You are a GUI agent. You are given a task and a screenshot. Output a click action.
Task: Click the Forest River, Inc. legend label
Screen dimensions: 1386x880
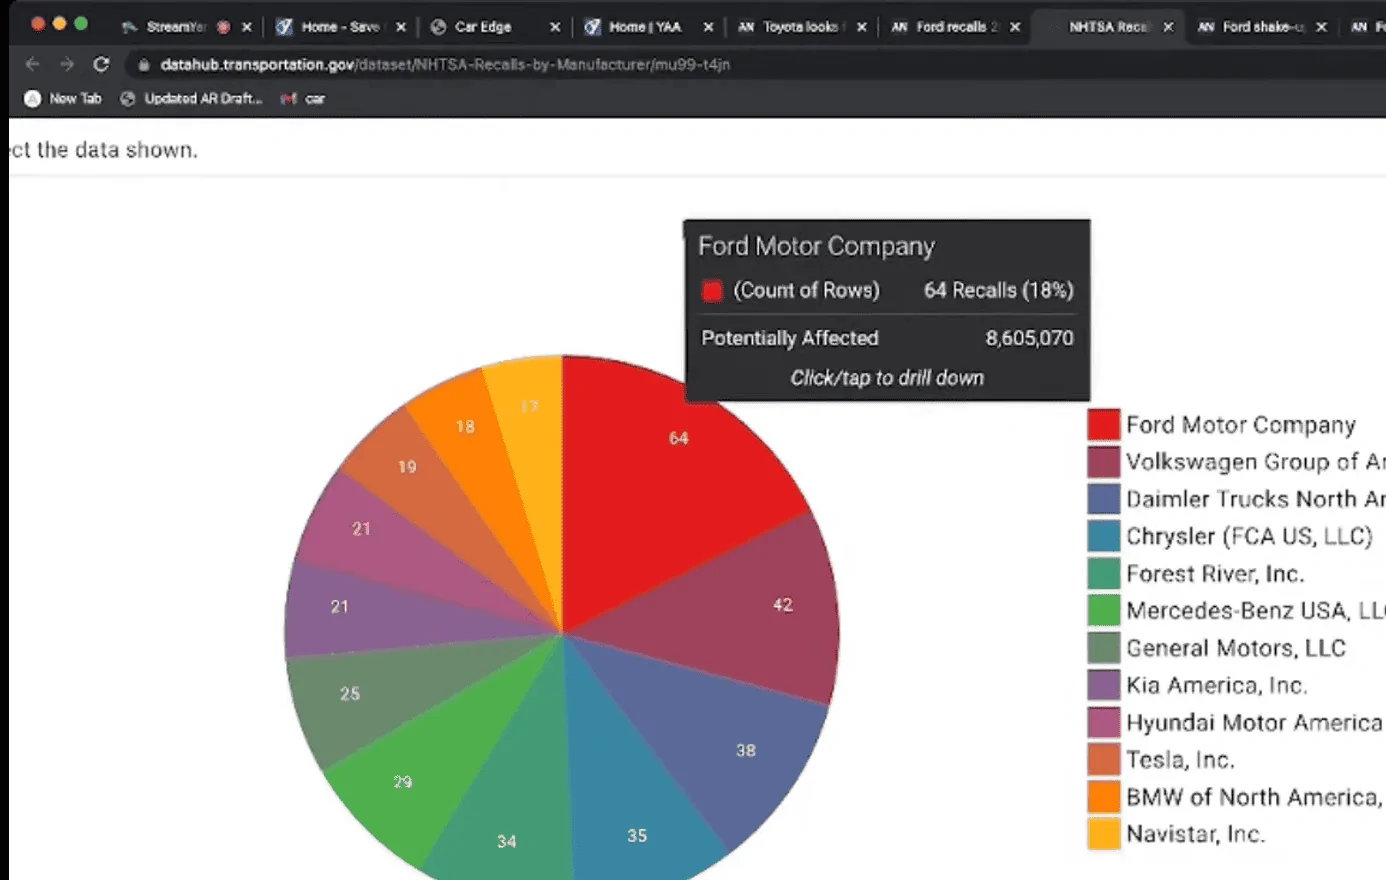click(1215, 573)
